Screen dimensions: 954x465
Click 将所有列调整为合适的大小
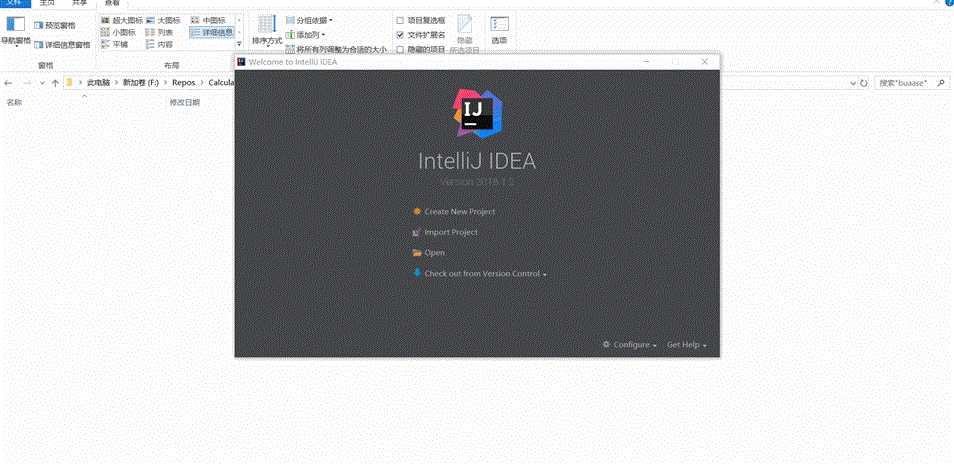337,50
